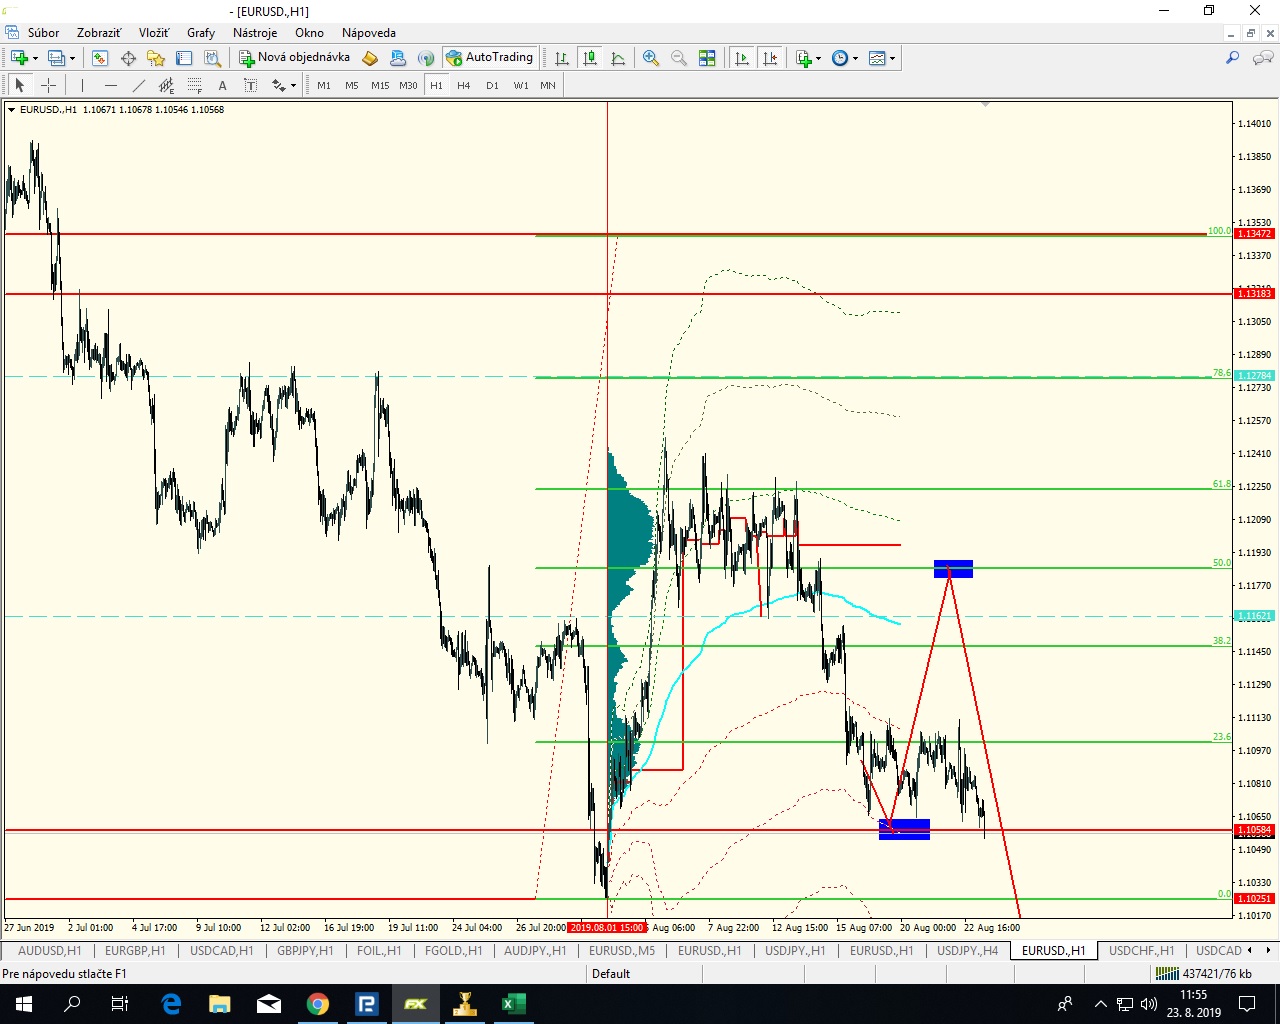Open Navigator folder-star icon
Image resolution: width=1280 pixels, height=1024 pixels.
tap(156, 58)
